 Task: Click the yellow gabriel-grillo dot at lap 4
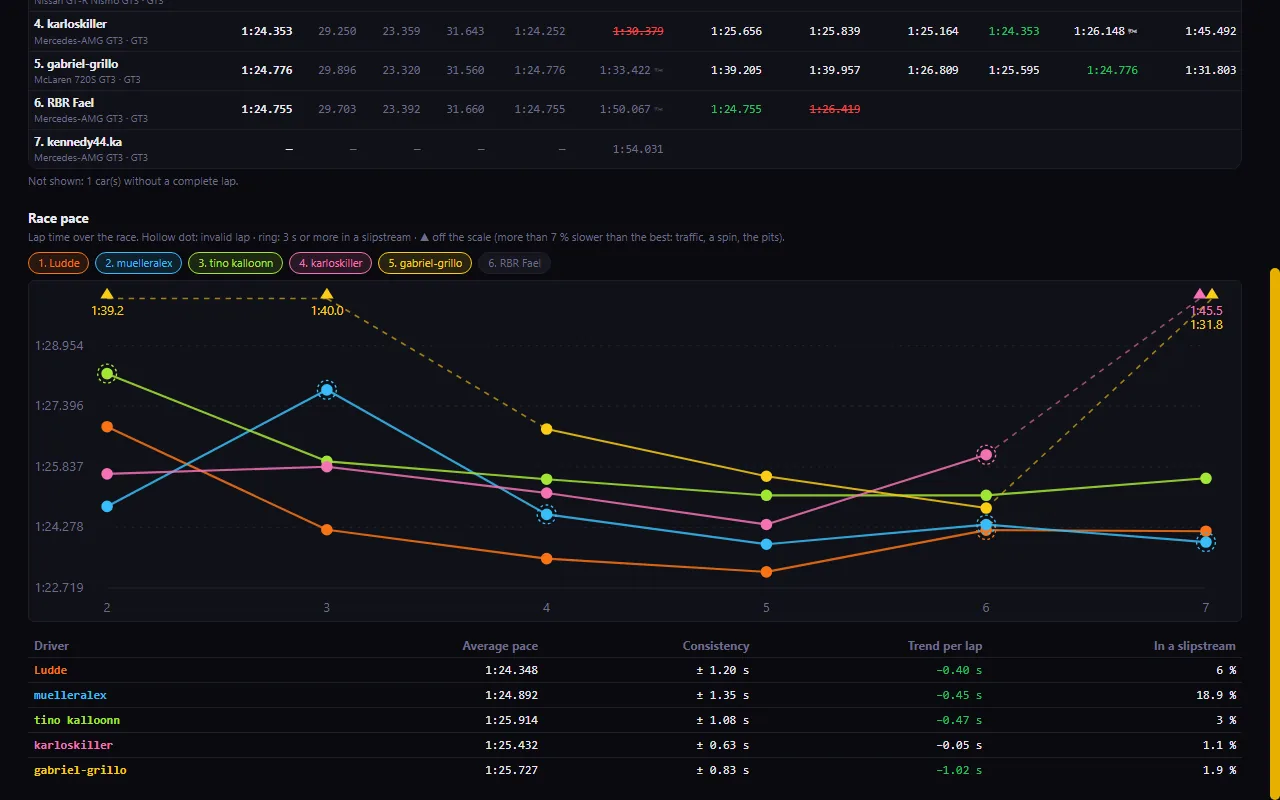pos(547,429)
